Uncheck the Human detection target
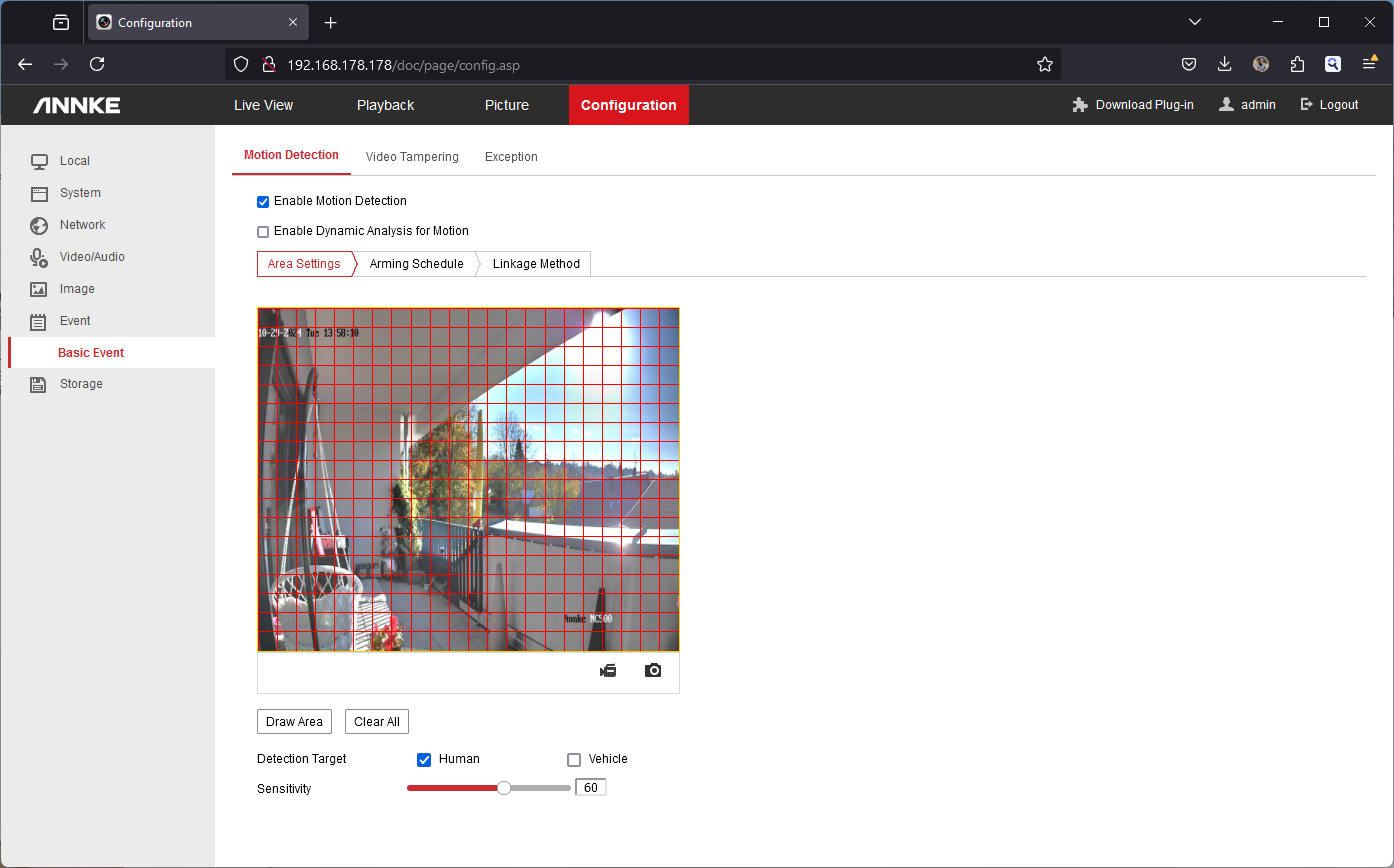This screenshot has height=868, width=1394. coord(424,760)
